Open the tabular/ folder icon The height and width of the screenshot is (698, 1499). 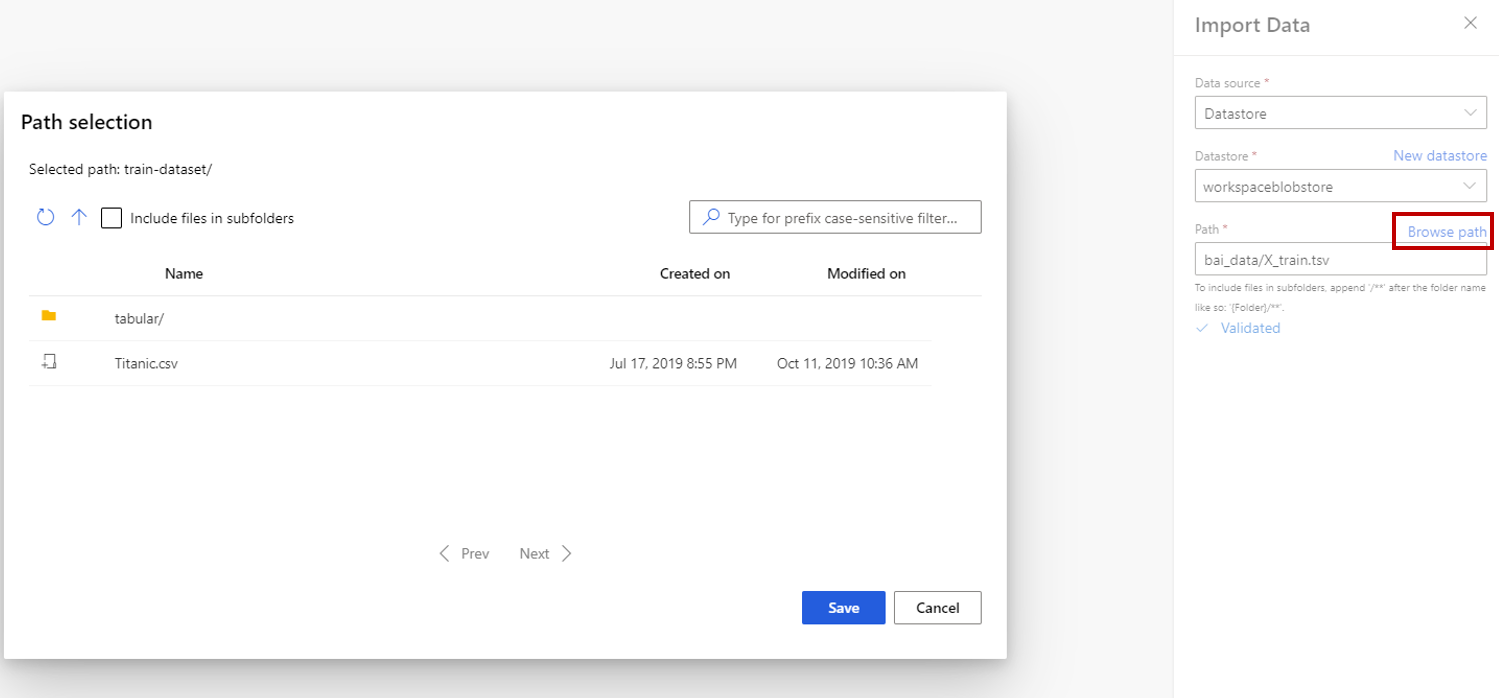click(x=49, y=318)
